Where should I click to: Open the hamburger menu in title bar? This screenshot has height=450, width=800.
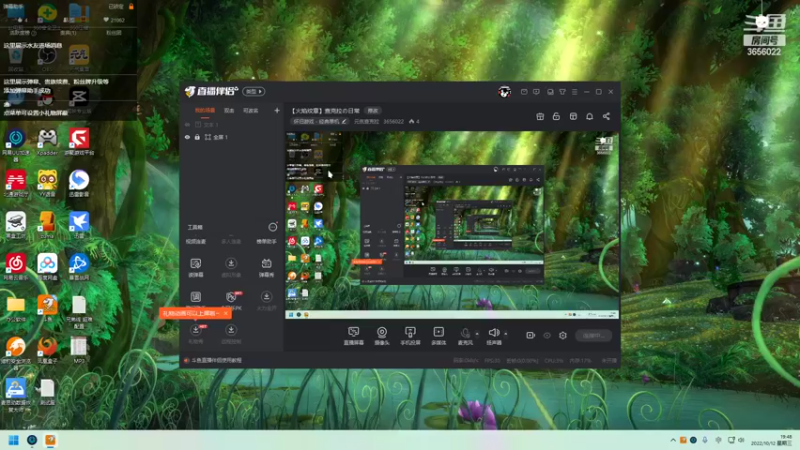(574, 92)
